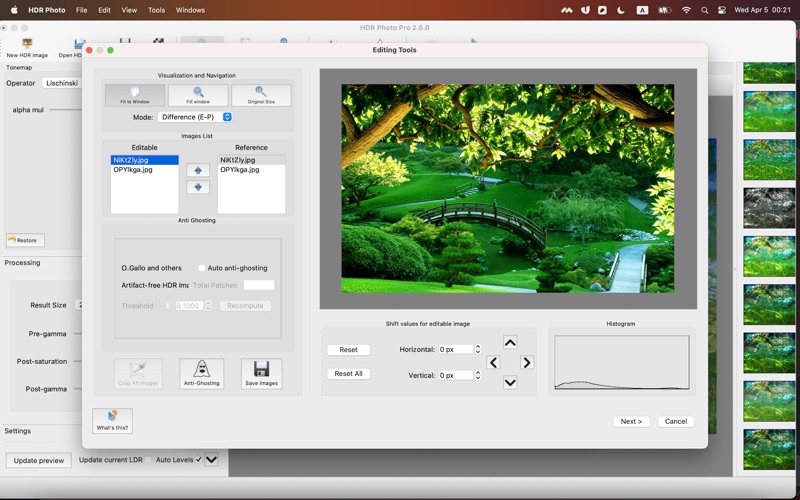Increase the Horizontal shift stepper value
The image size is (800, 500).
pyautogui.click(x=478, y=347)
